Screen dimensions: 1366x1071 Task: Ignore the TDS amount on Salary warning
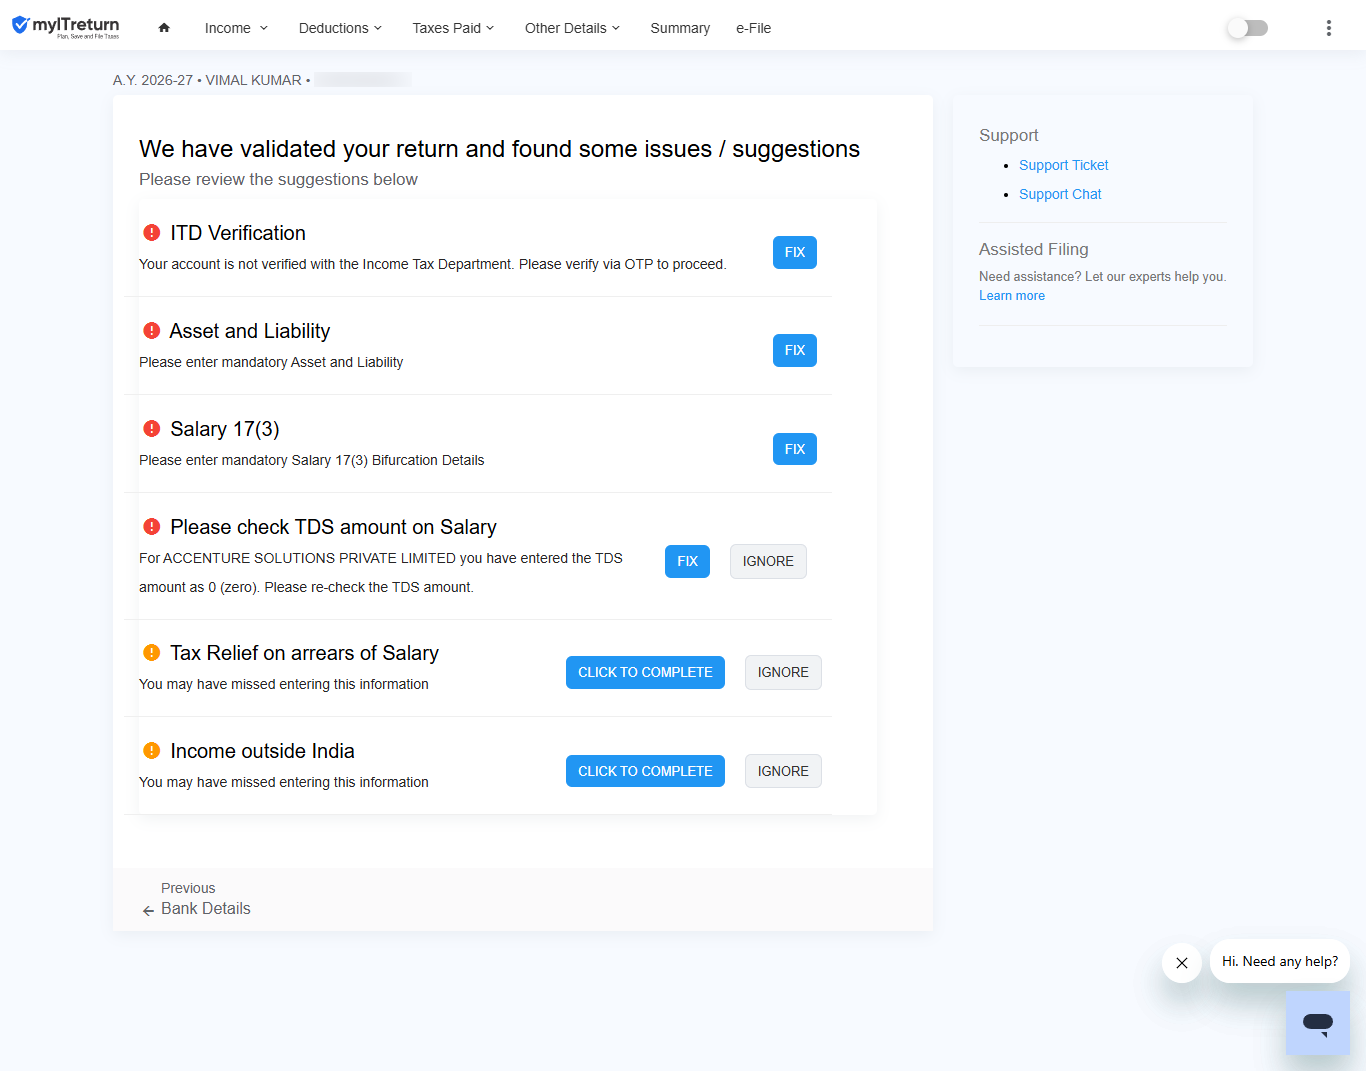[768, 561]
